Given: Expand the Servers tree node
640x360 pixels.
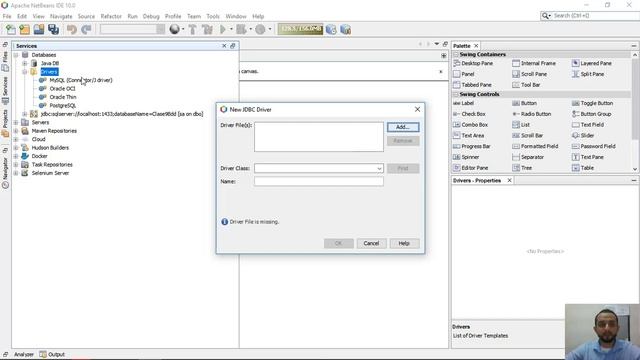Looking at the screenshot, I should tap(16, 122).
